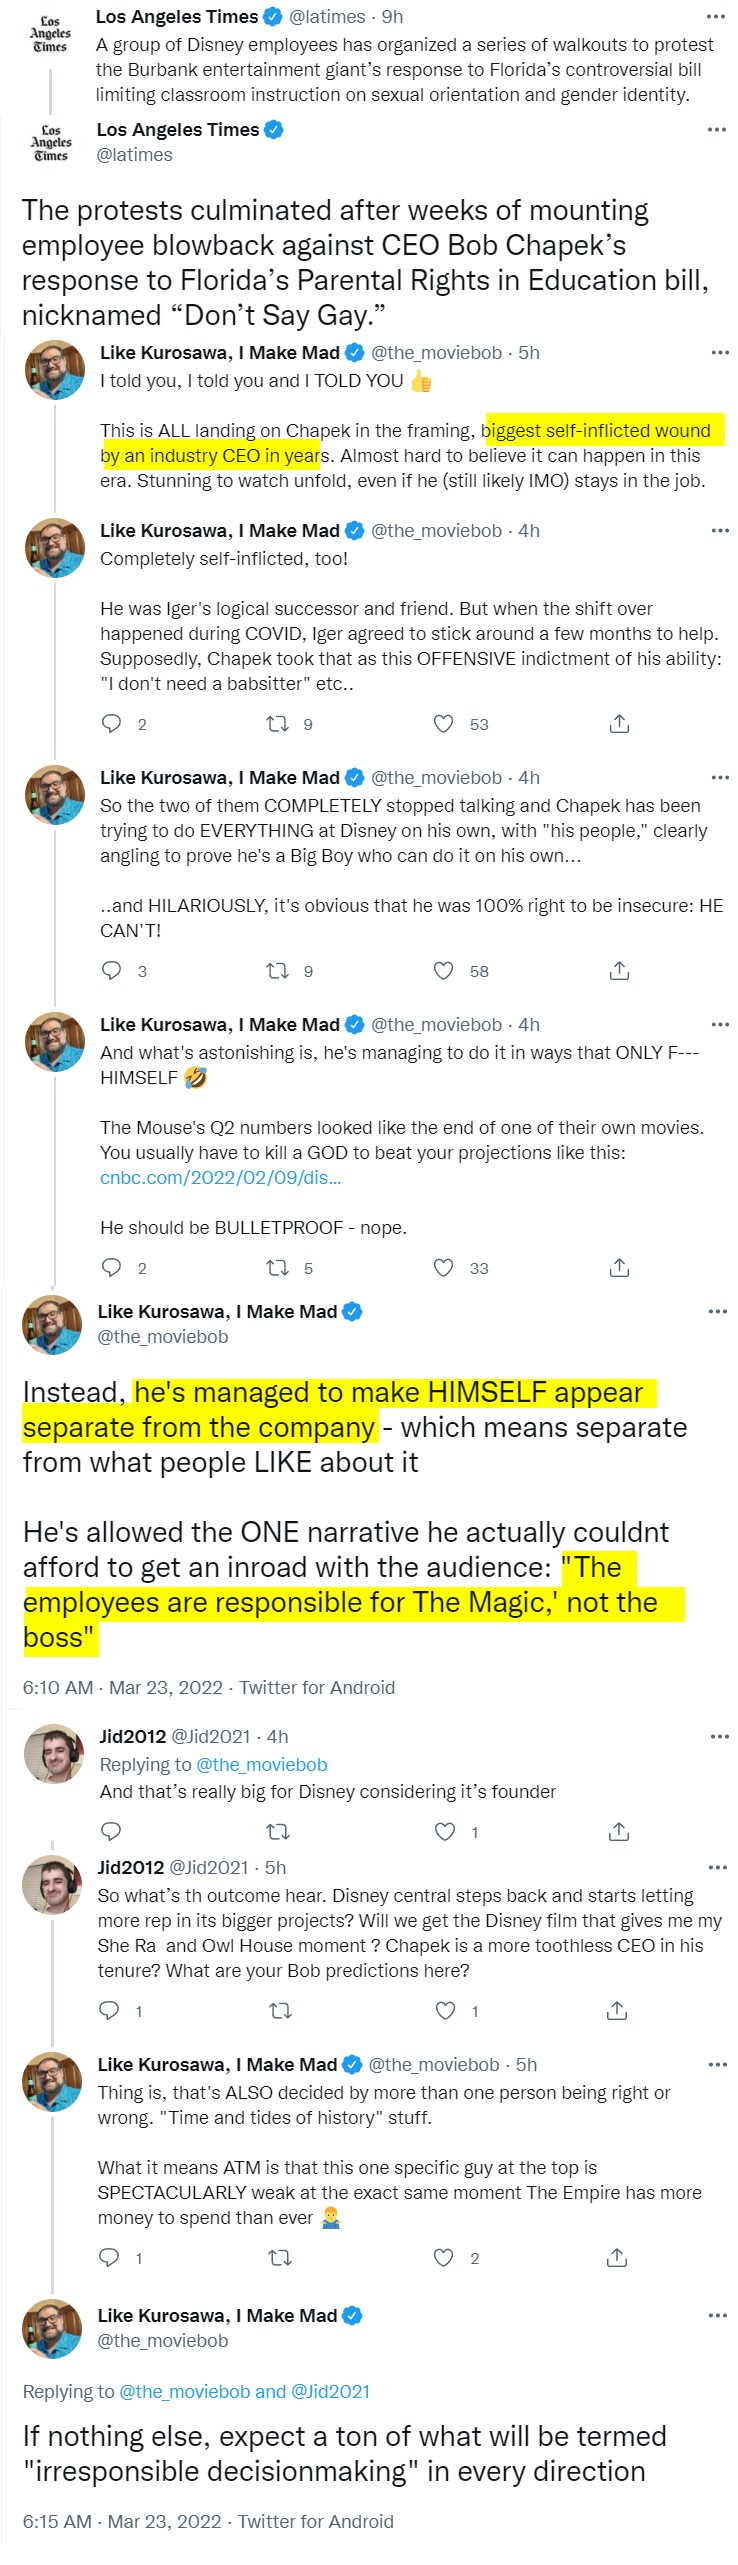Viewport: 738px width, 2565px height.
Task: Click the Los Angeles Times avatar on the first tweet
Action: tap(50, 34)
